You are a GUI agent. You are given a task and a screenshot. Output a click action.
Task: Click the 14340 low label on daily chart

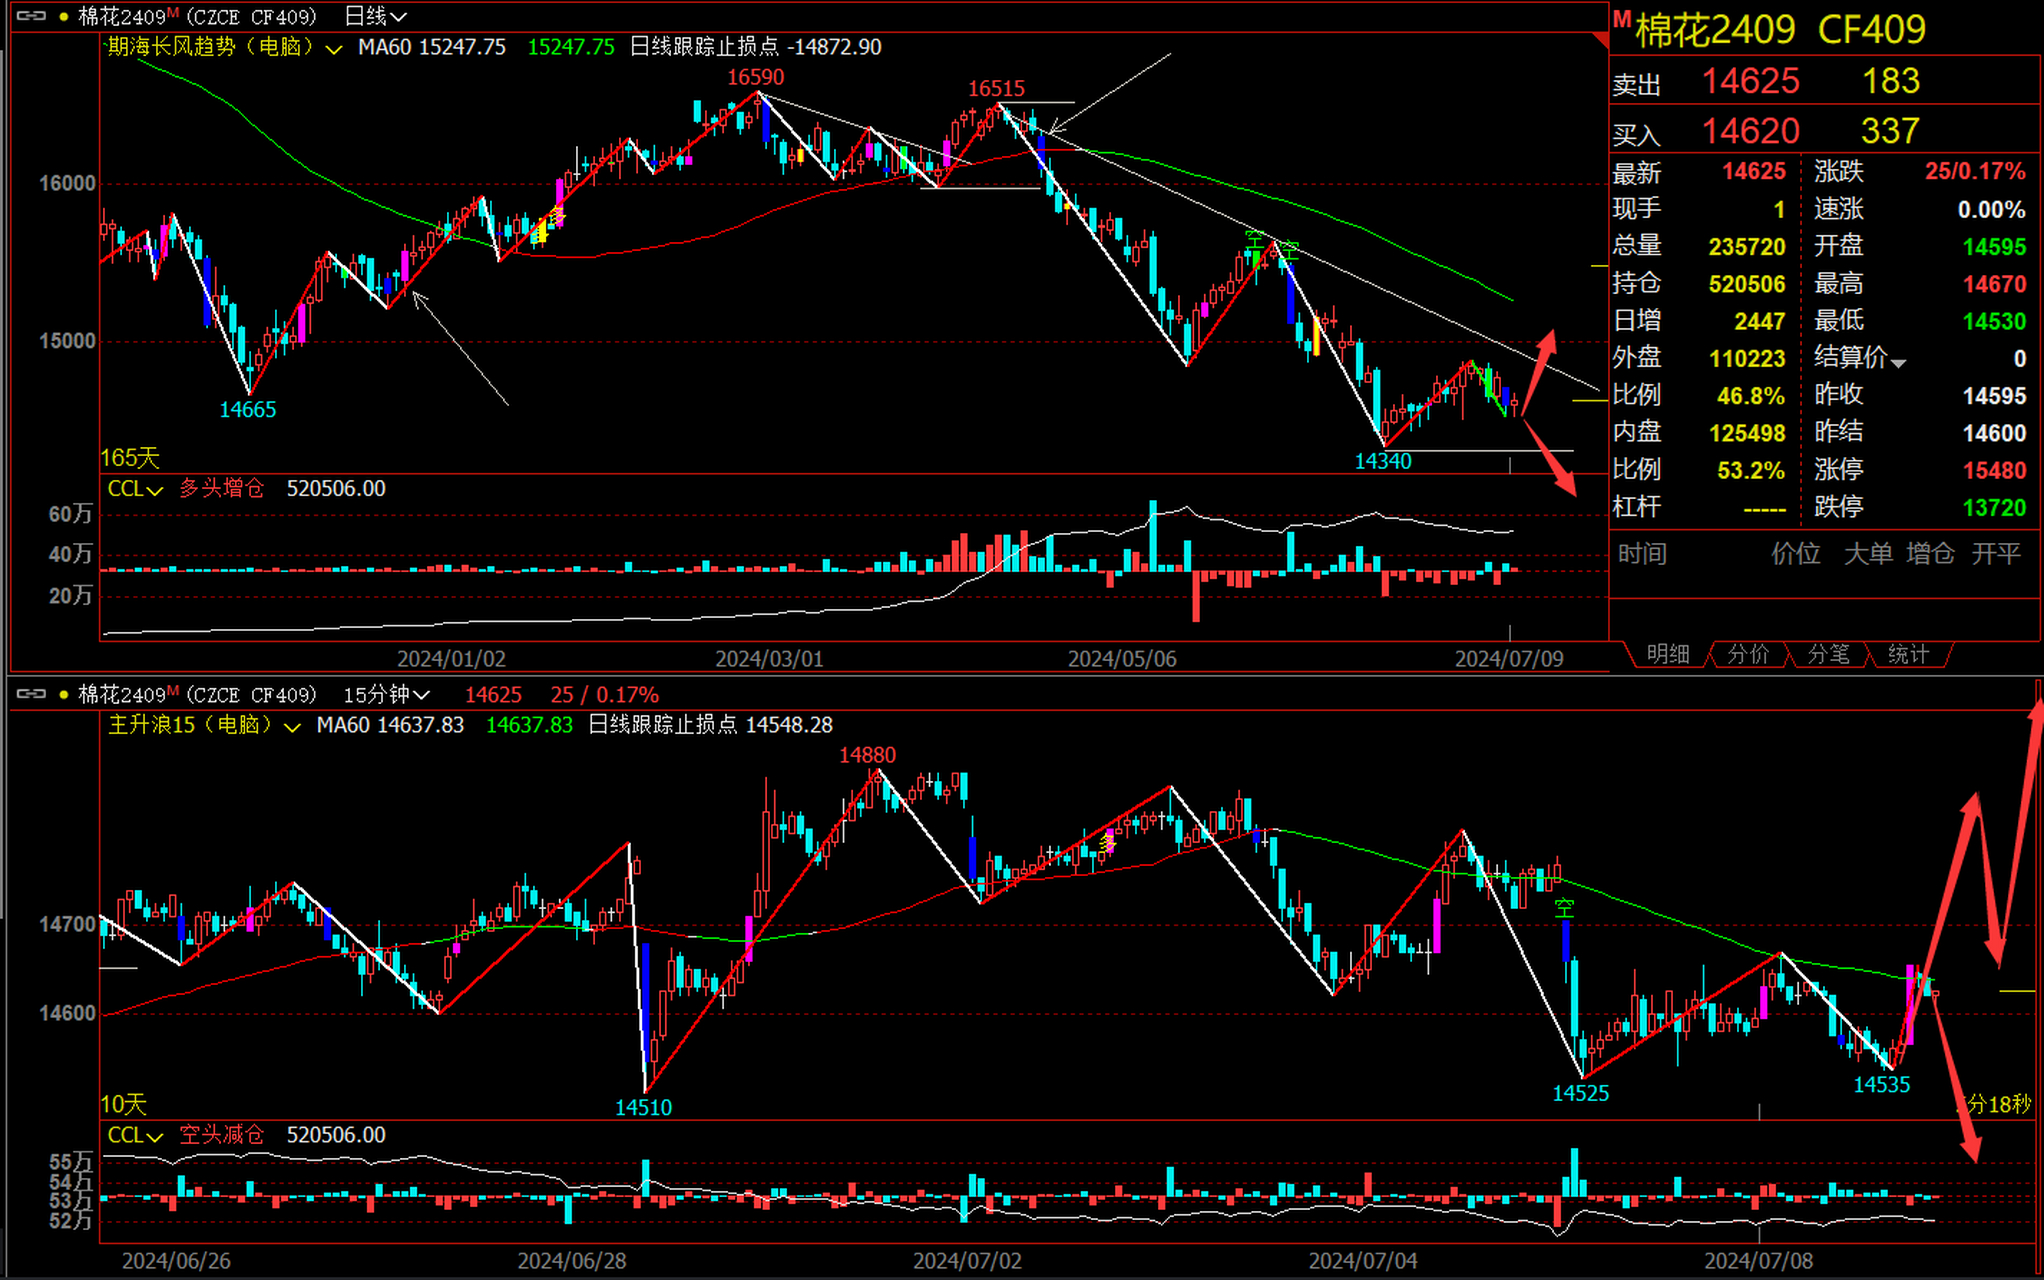pos(1383,461)
